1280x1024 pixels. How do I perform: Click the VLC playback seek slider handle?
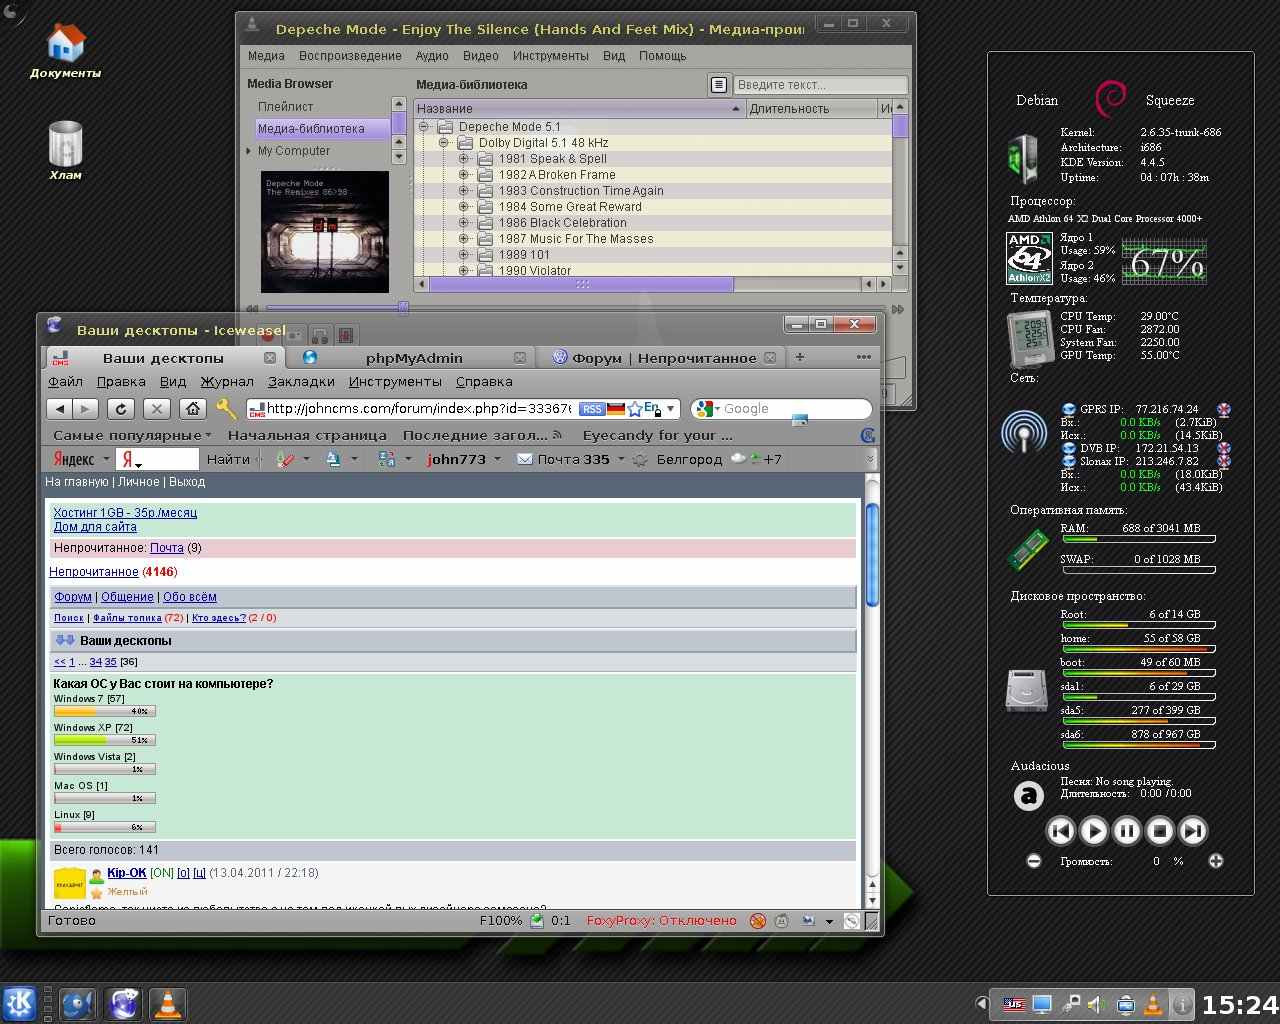[x=403, y=308]
